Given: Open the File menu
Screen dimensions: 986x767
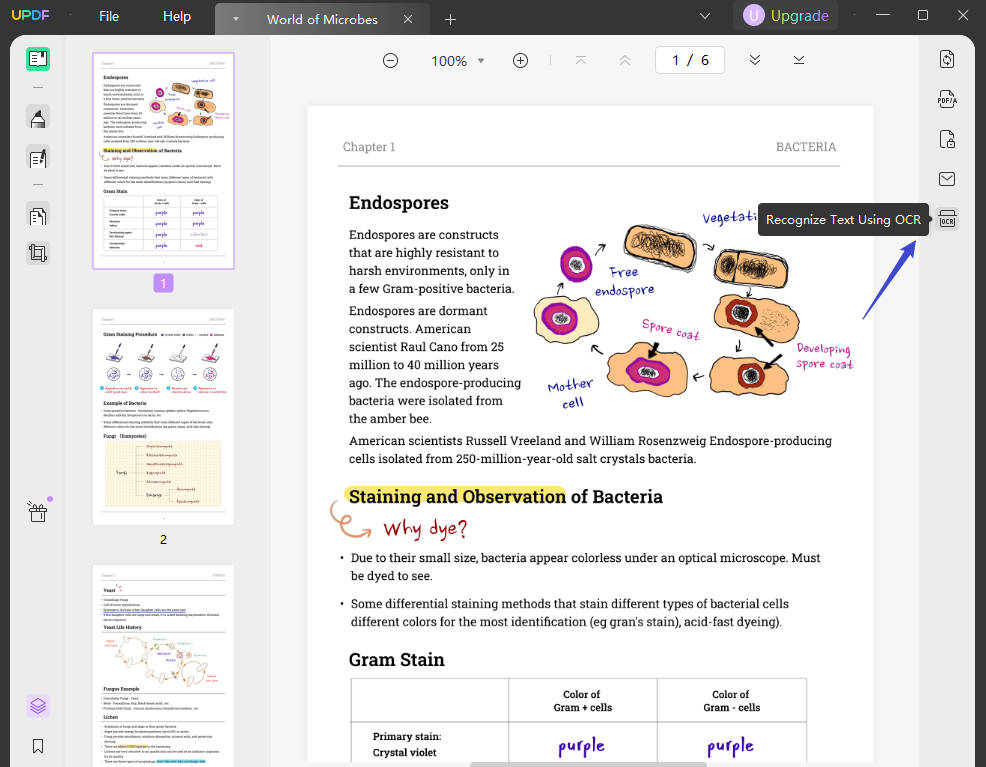Looking at the screenshot, I should 109,17.
